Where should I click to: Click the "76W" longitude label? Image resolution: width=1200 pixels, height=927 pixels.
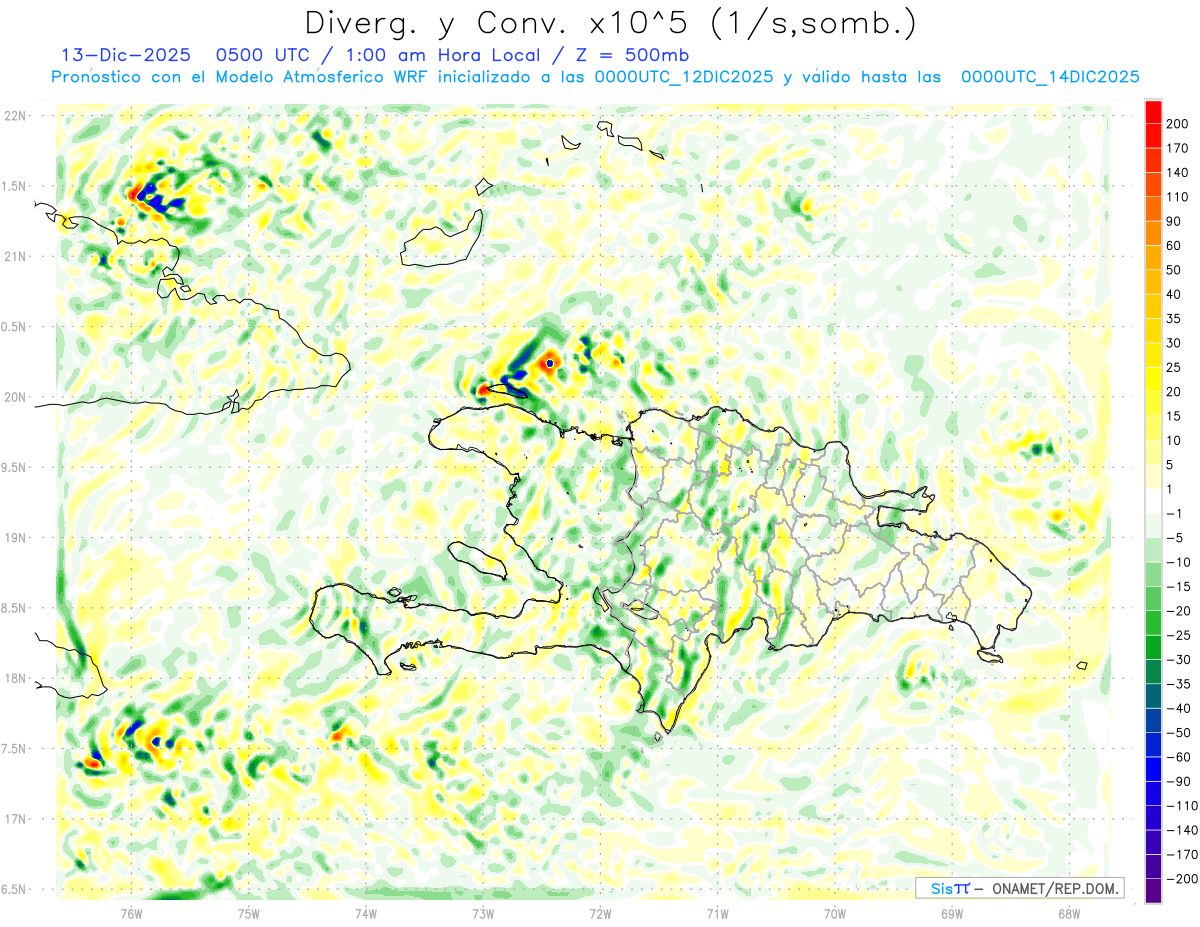131,912
